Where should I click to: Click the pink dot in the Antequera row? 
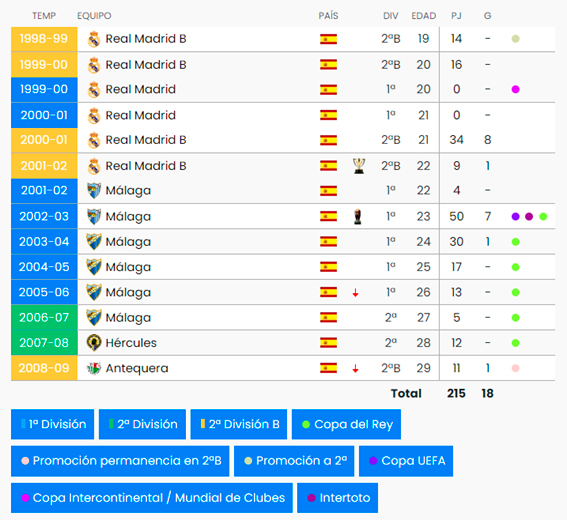tap(516, 368)
